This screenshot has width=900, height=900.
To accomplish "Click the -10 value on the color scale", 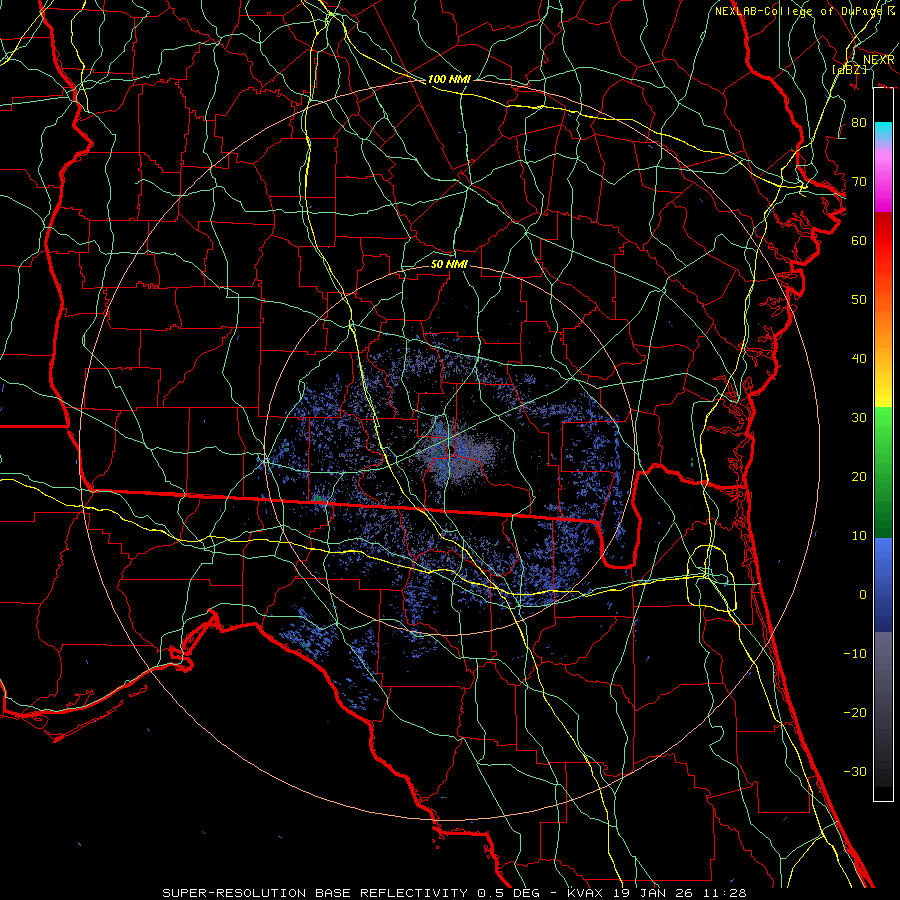I will (855, 654).
